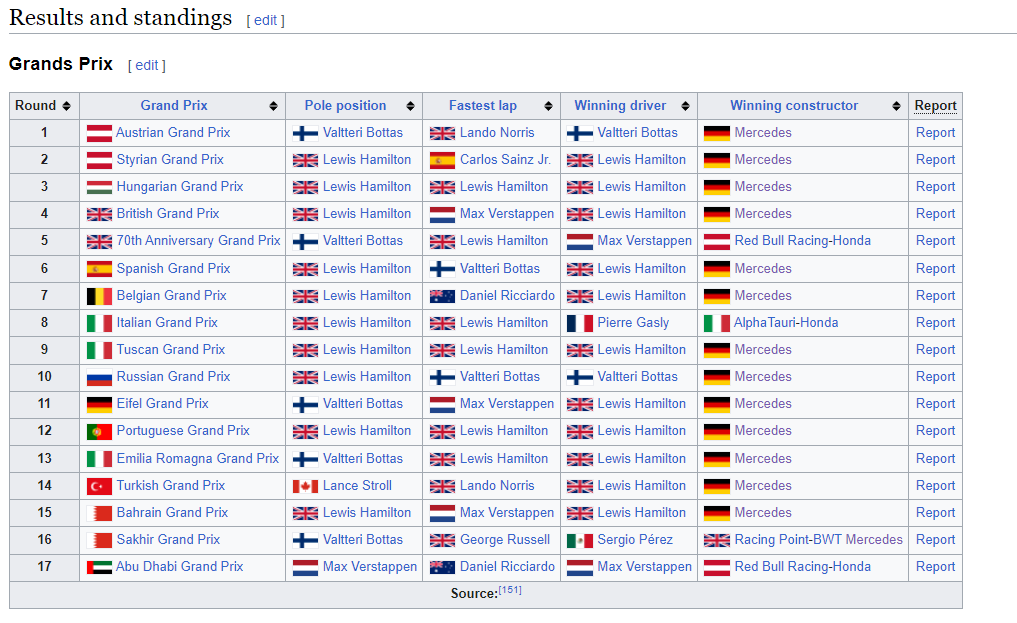Open Report link for Abu Dhabi Grand Prix
The height and width of the screenshot is (623, 1017).
(x=935, y=567)
